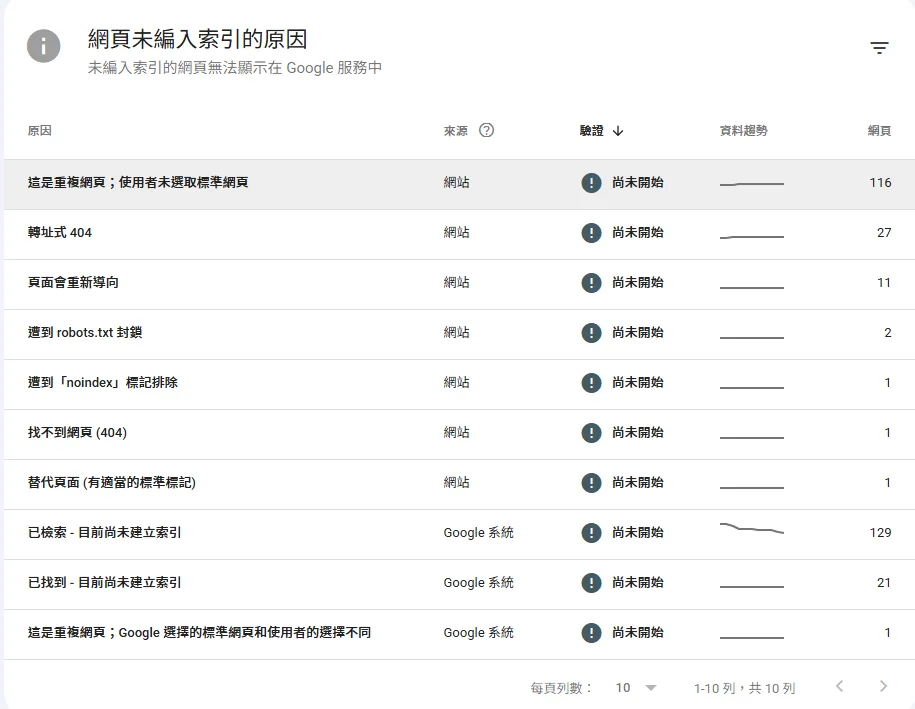Open the 這是重複網頁;使用者未選取標準網頁 row

point(459,184)
